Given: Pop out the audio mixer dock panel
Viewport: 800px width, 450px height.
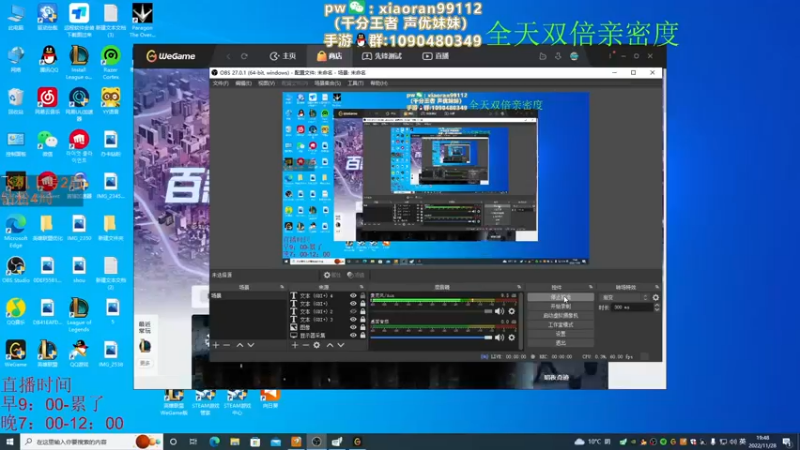Looking at the screenshot, I should [x=519, y=287].
